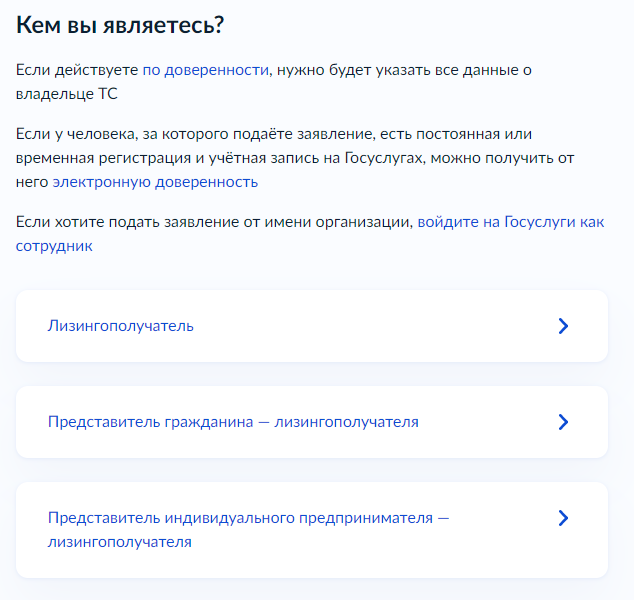Click the second line 'лизингополучателя' in the last card
634x600 pixels.
[x=119, y=542]
